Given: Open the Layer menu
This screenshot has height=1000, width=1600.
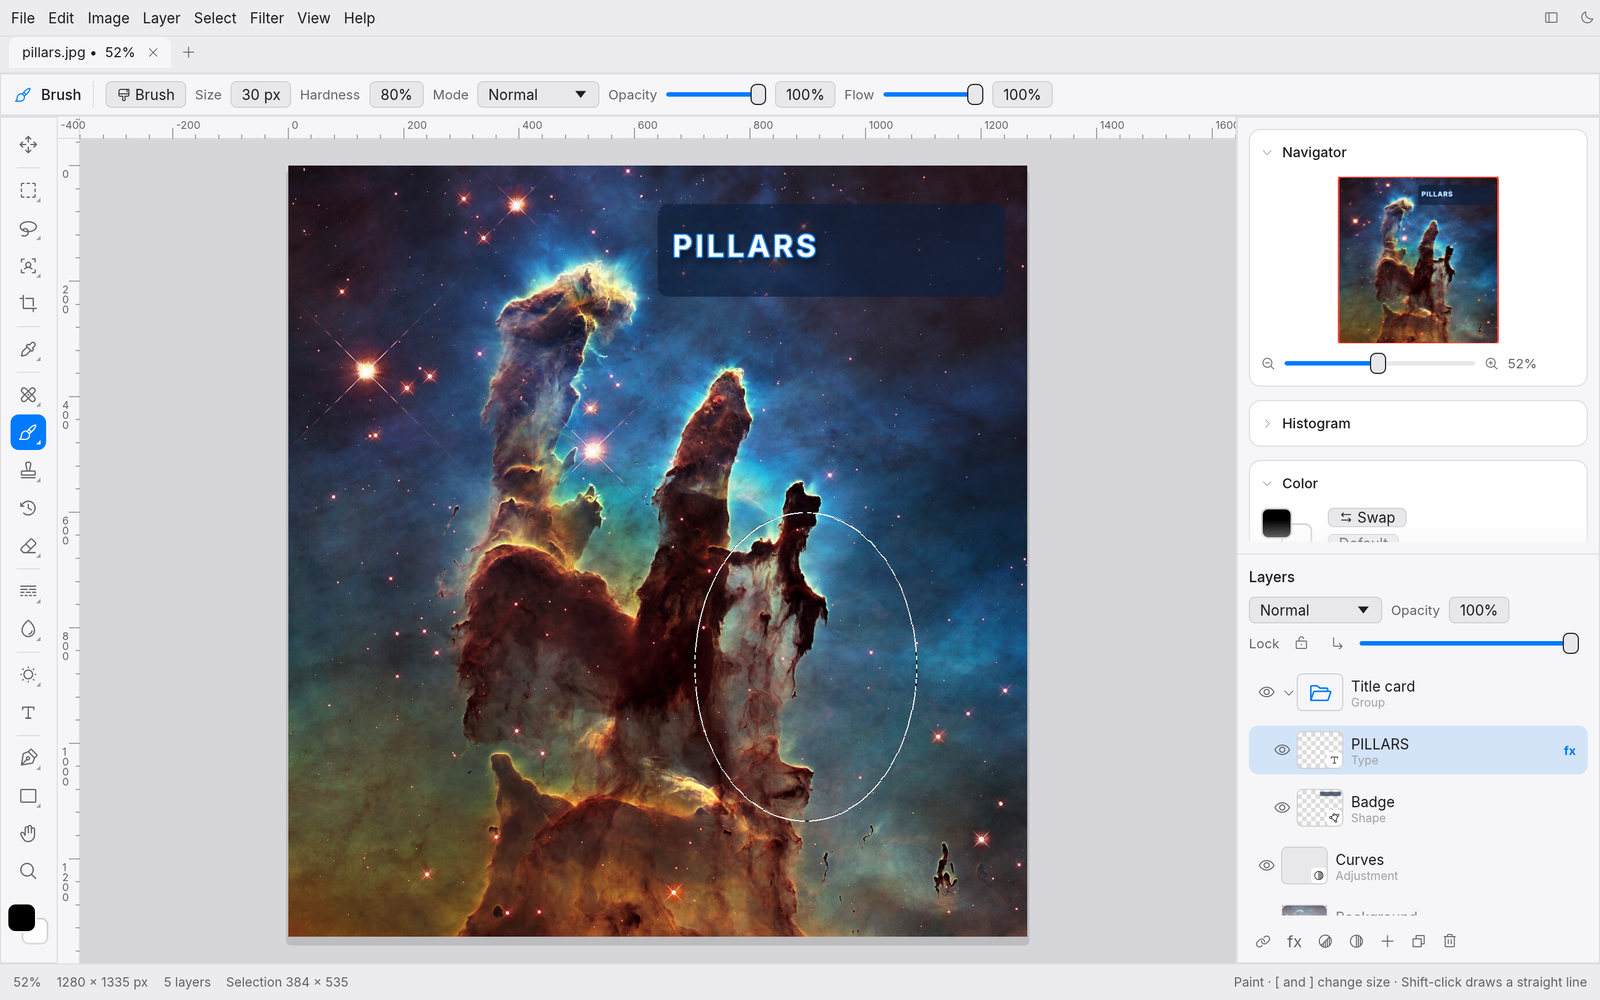Looking at the screenshot, I should [x=161, y=18].
